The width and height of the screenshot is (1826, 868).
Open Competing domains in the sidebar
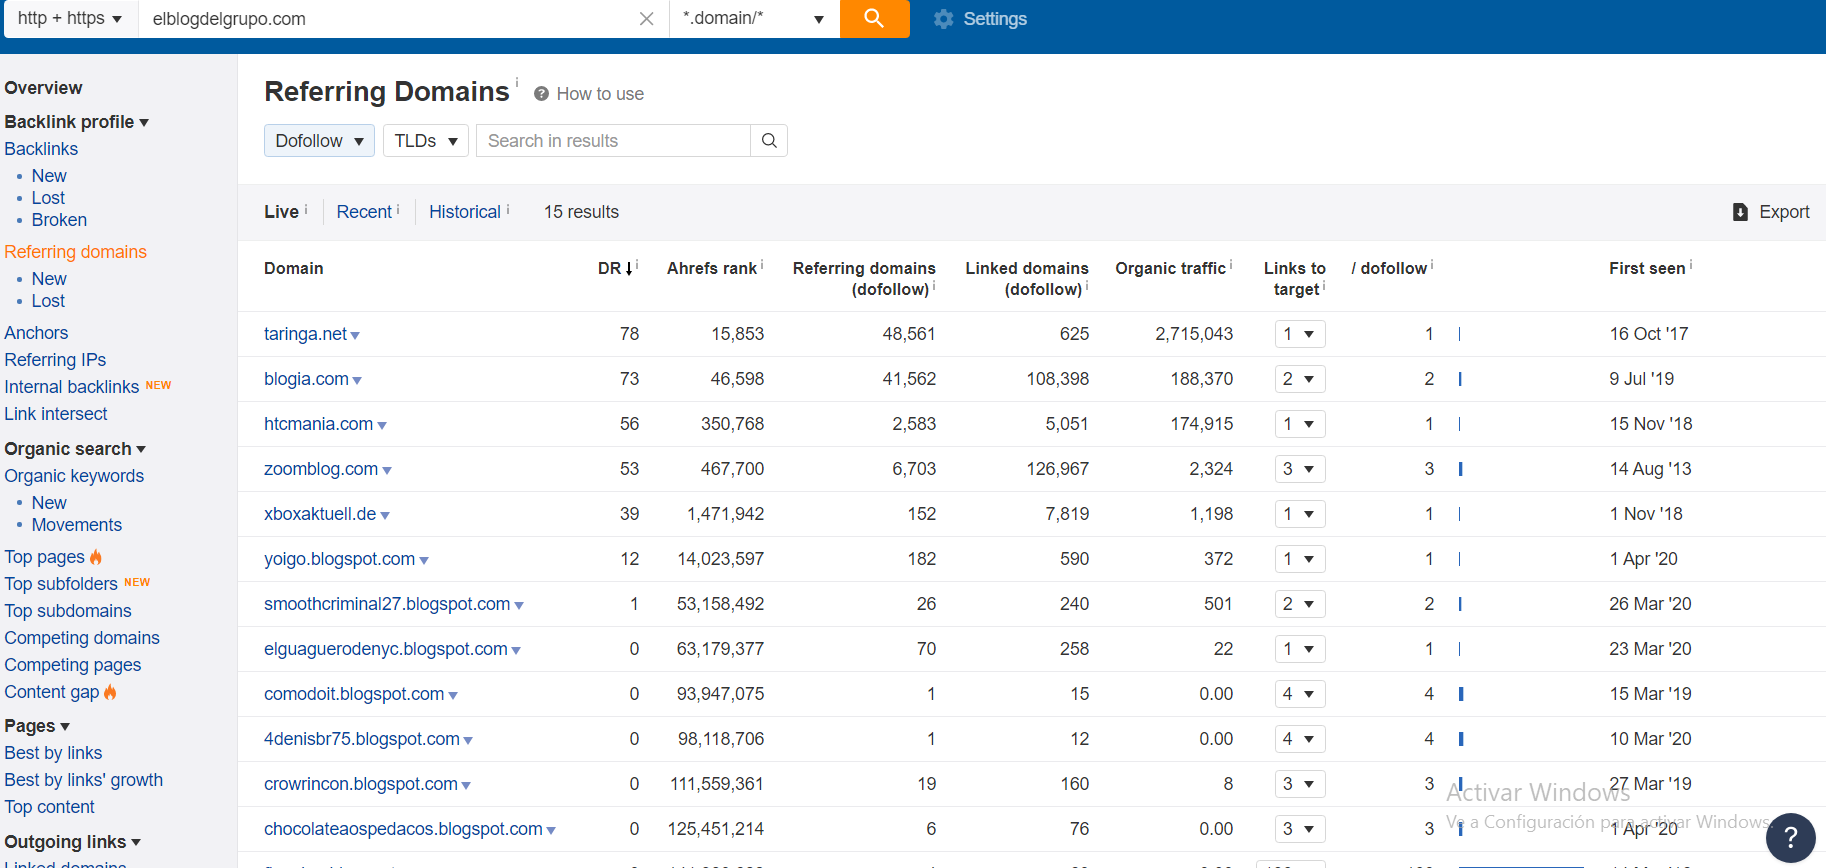pos(82,638)
